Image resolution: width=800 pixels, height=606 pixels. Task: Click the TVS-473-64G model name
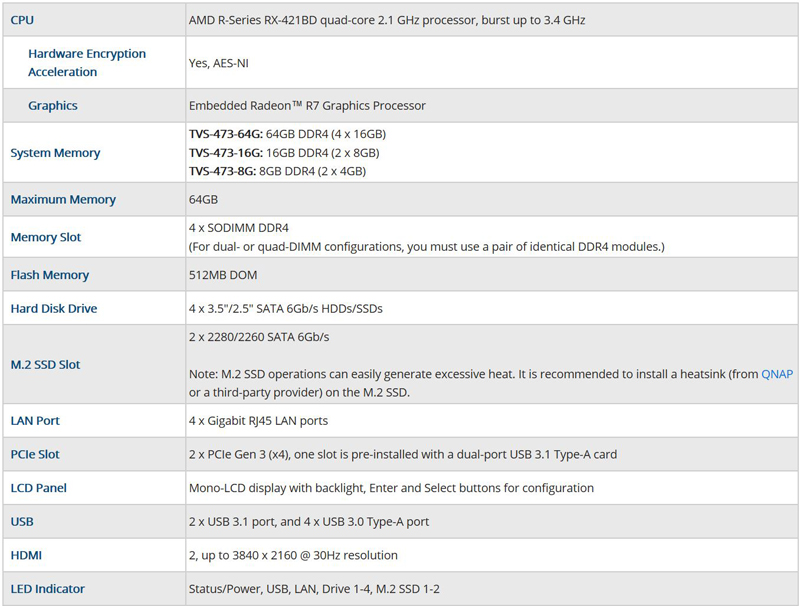tap(226, 134)
